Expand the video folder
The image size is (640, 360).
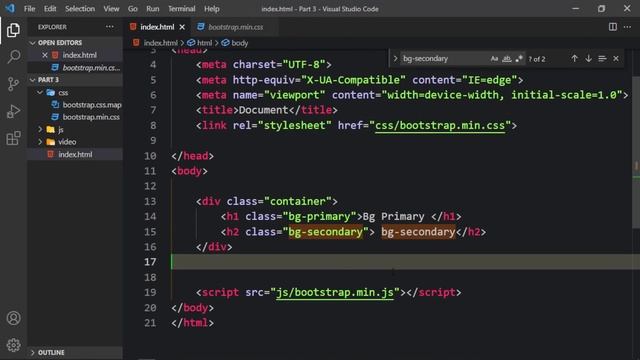point(40,142)
